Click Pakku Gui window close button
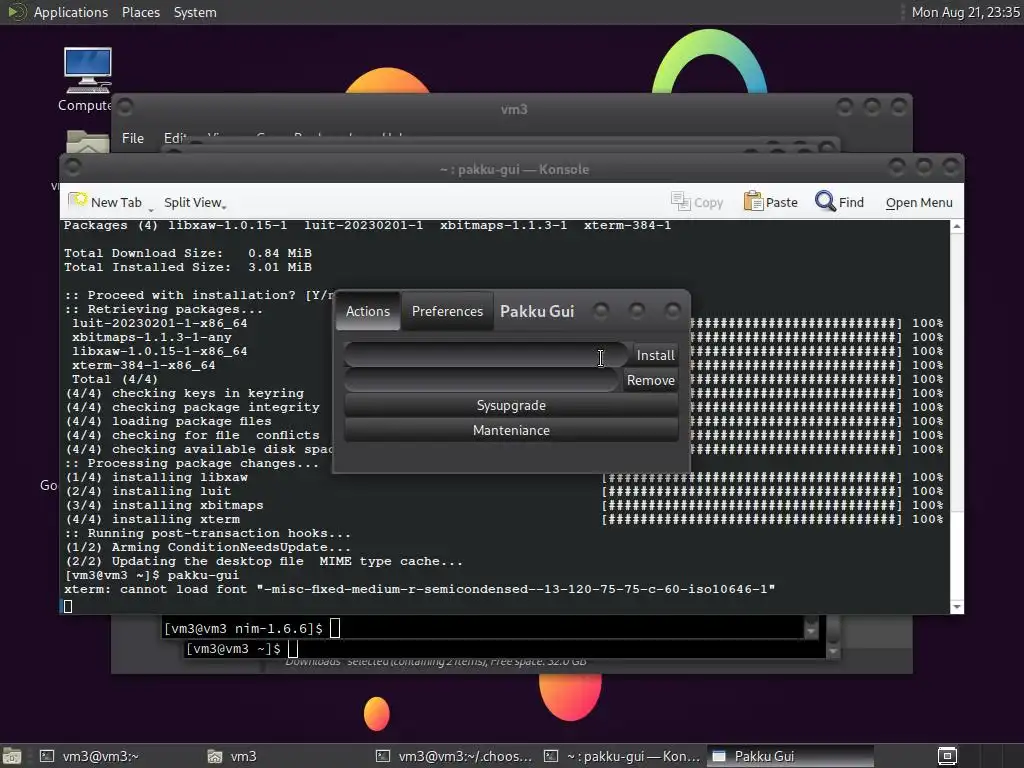The height and width of the screenshot is (768, 1024). pyautogui.click(x=672, y=311)
